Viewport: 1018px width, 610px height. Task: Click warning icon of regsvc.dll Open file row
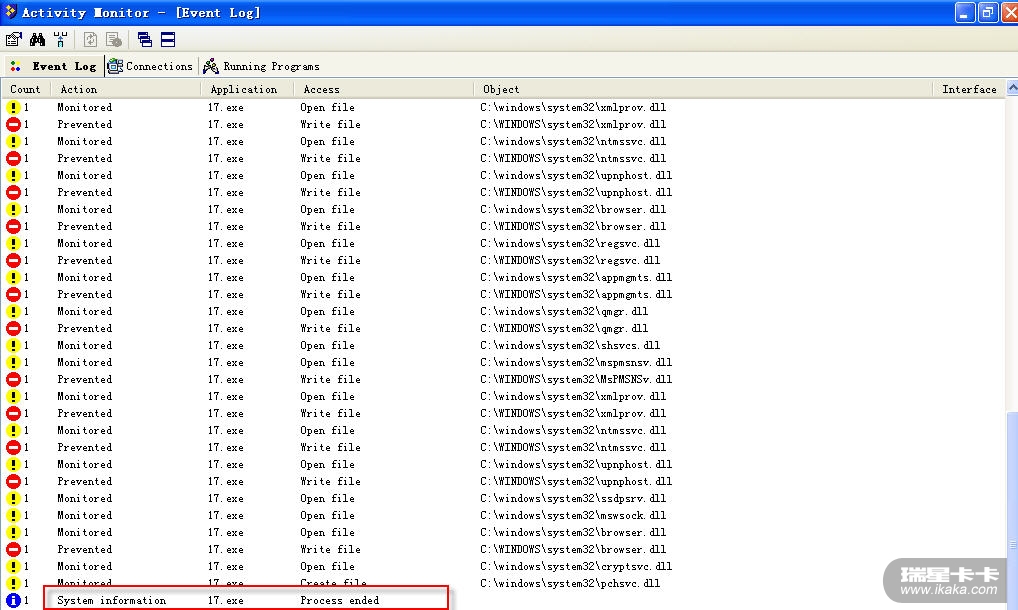(x=13, y=243)
